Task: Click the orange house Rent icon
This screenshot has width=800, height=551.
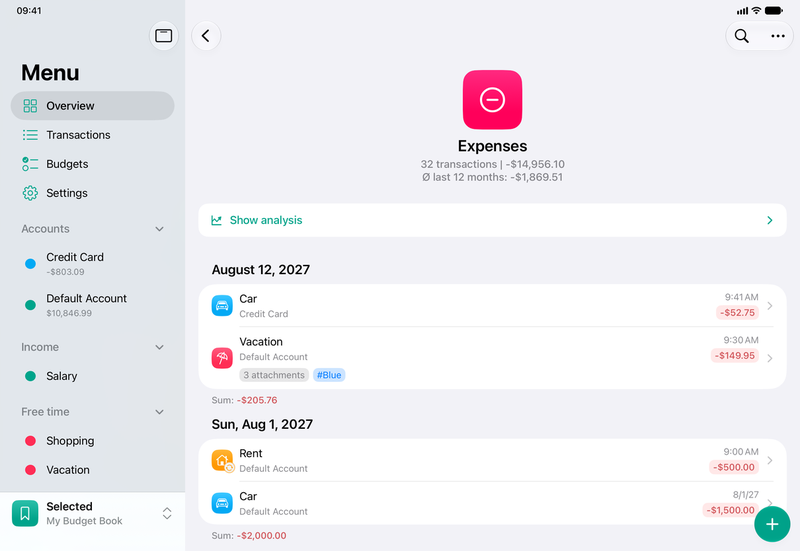Action: pyautogui.click(x=222, y=461)
